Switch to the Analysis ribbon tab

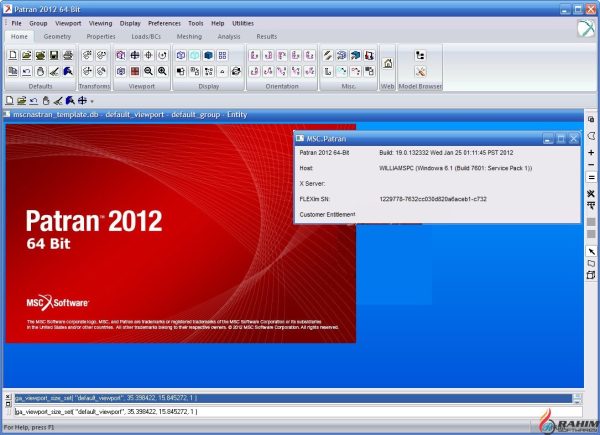(x=229, y=37)
